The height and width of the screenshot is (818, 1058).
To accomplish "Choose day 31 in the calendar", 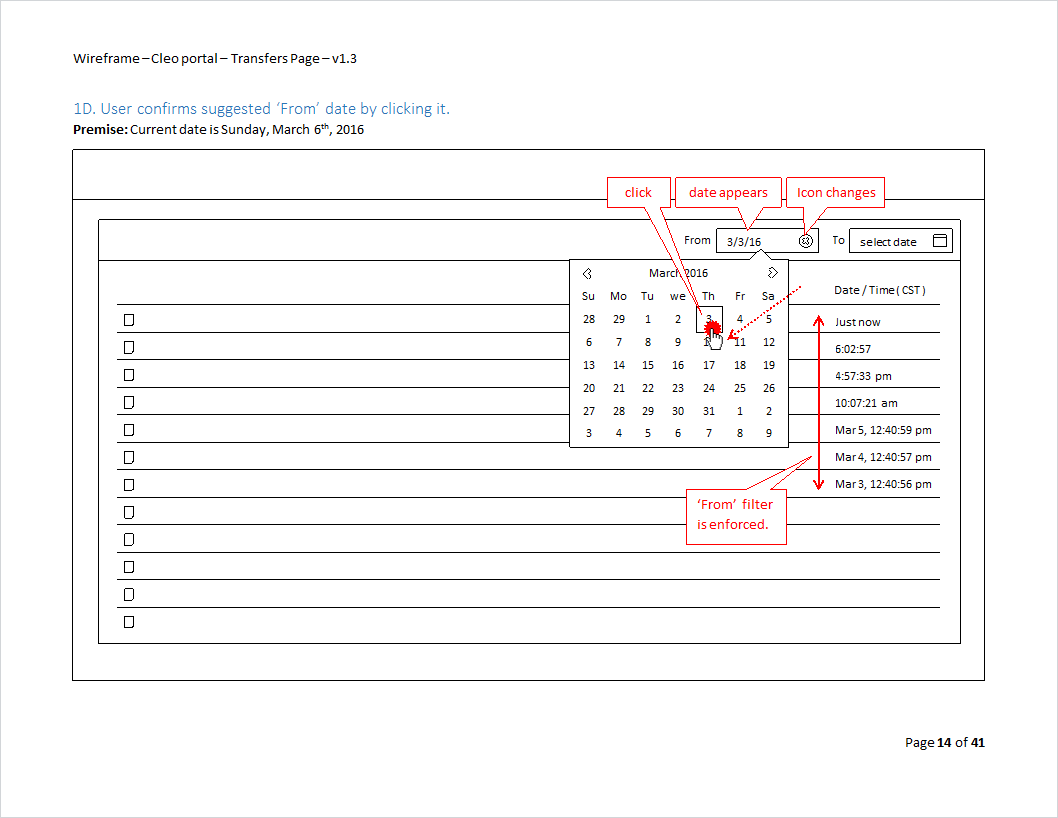I will pyautogui.click(x=708, y=411).
